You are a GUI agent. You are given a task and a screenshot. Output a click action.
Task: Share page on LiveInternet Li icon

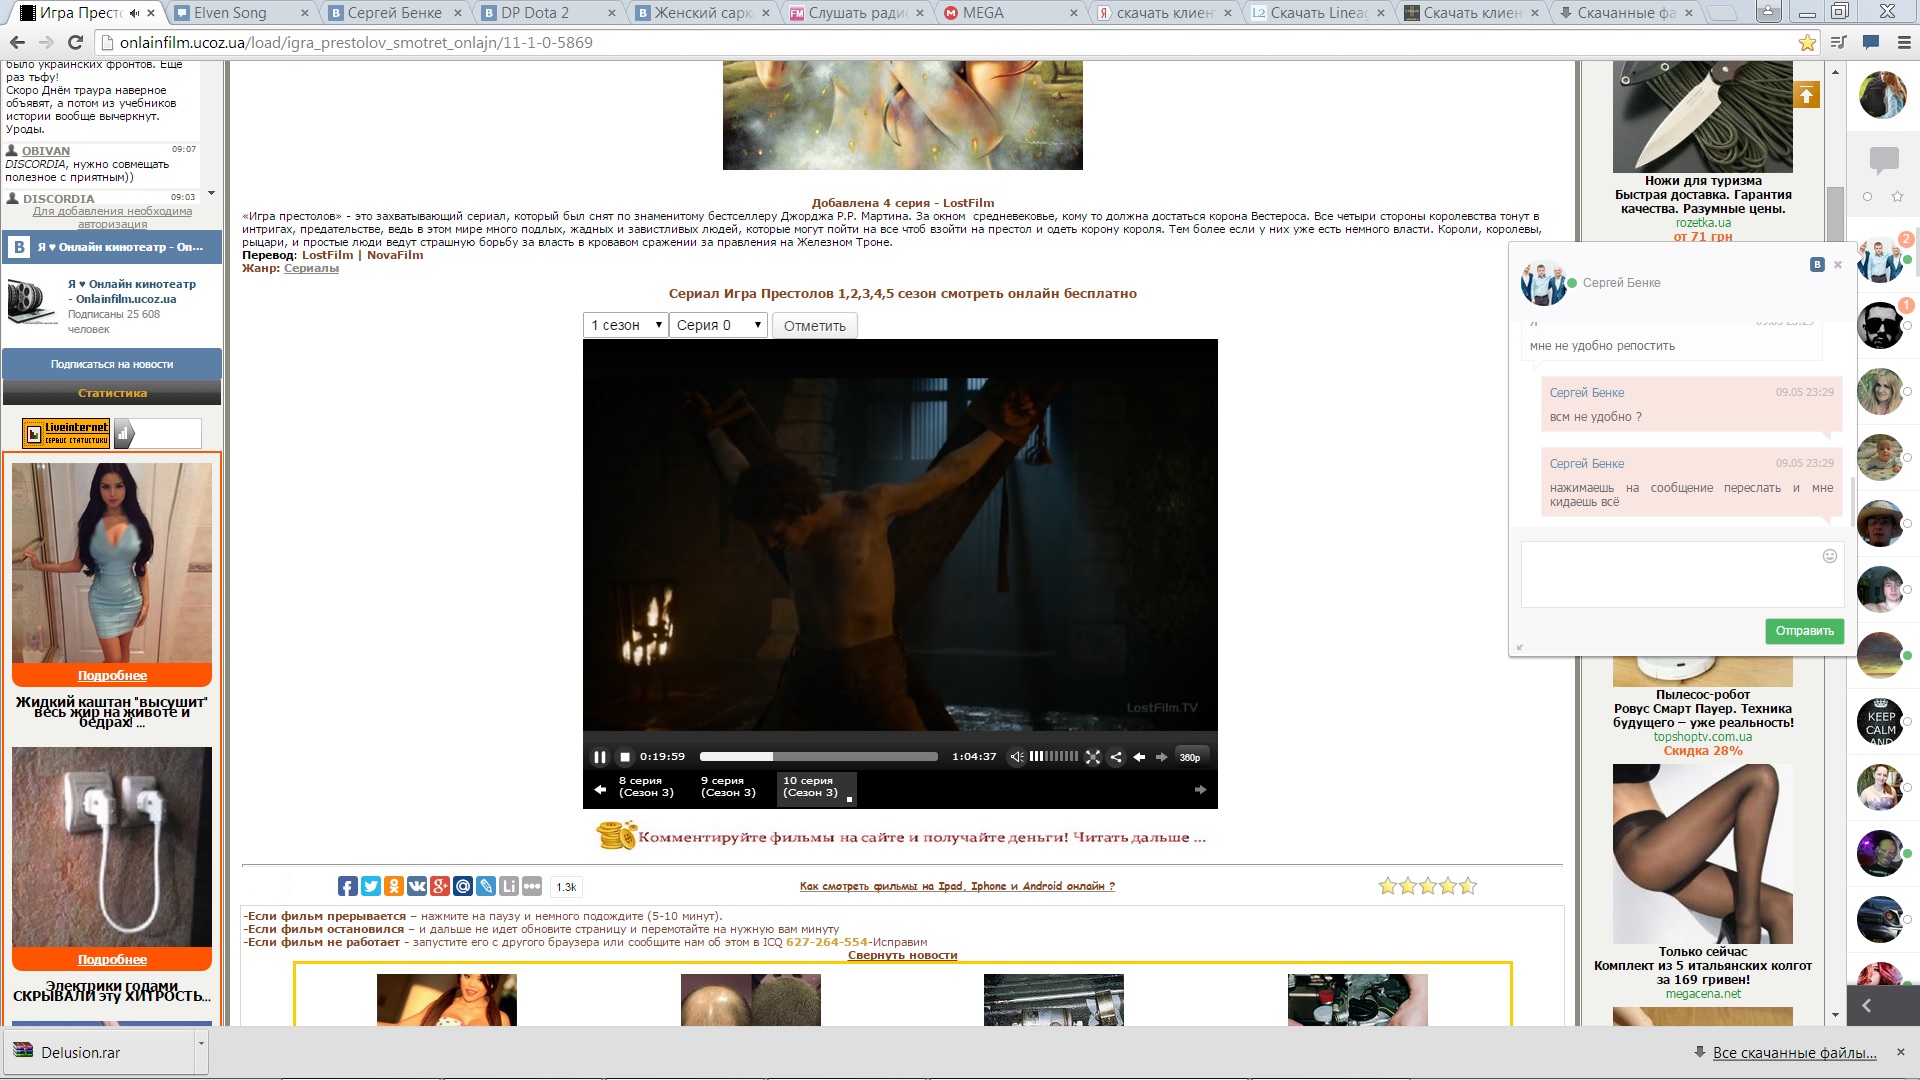509,886
